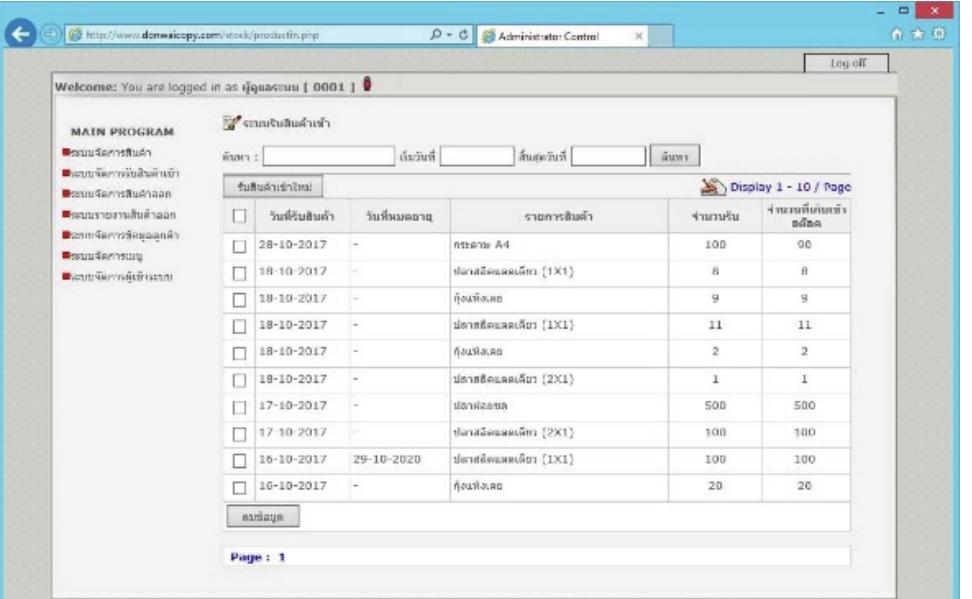Click the Log off button
Viewport: 972px width, 599px height.
(846, 64)
